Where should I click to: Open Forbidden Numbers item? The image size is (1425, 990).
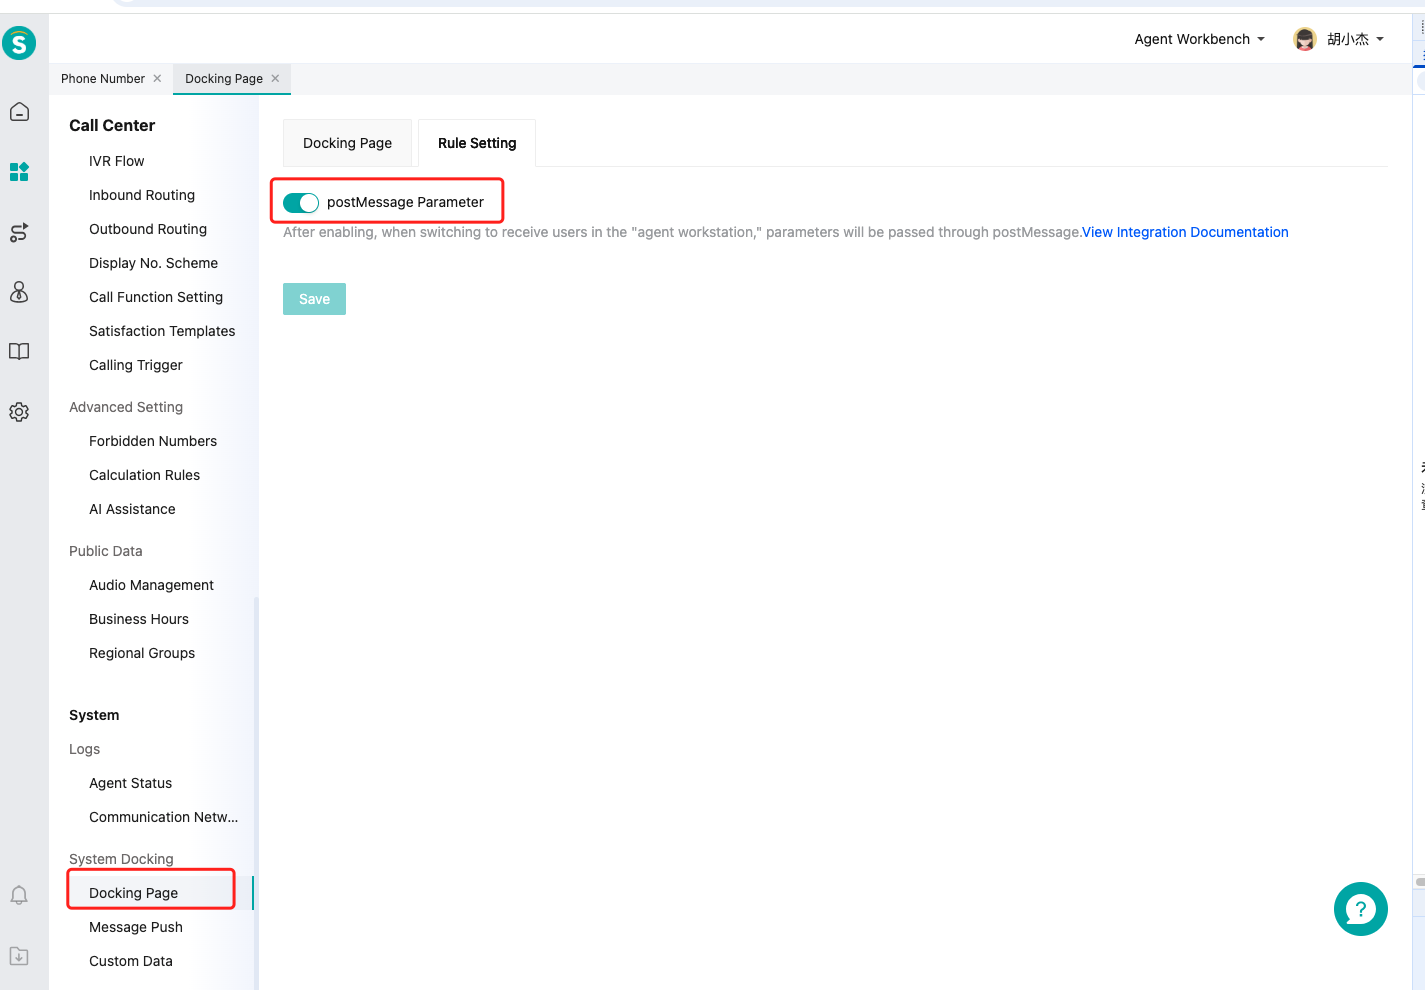[x=153, y=441]
